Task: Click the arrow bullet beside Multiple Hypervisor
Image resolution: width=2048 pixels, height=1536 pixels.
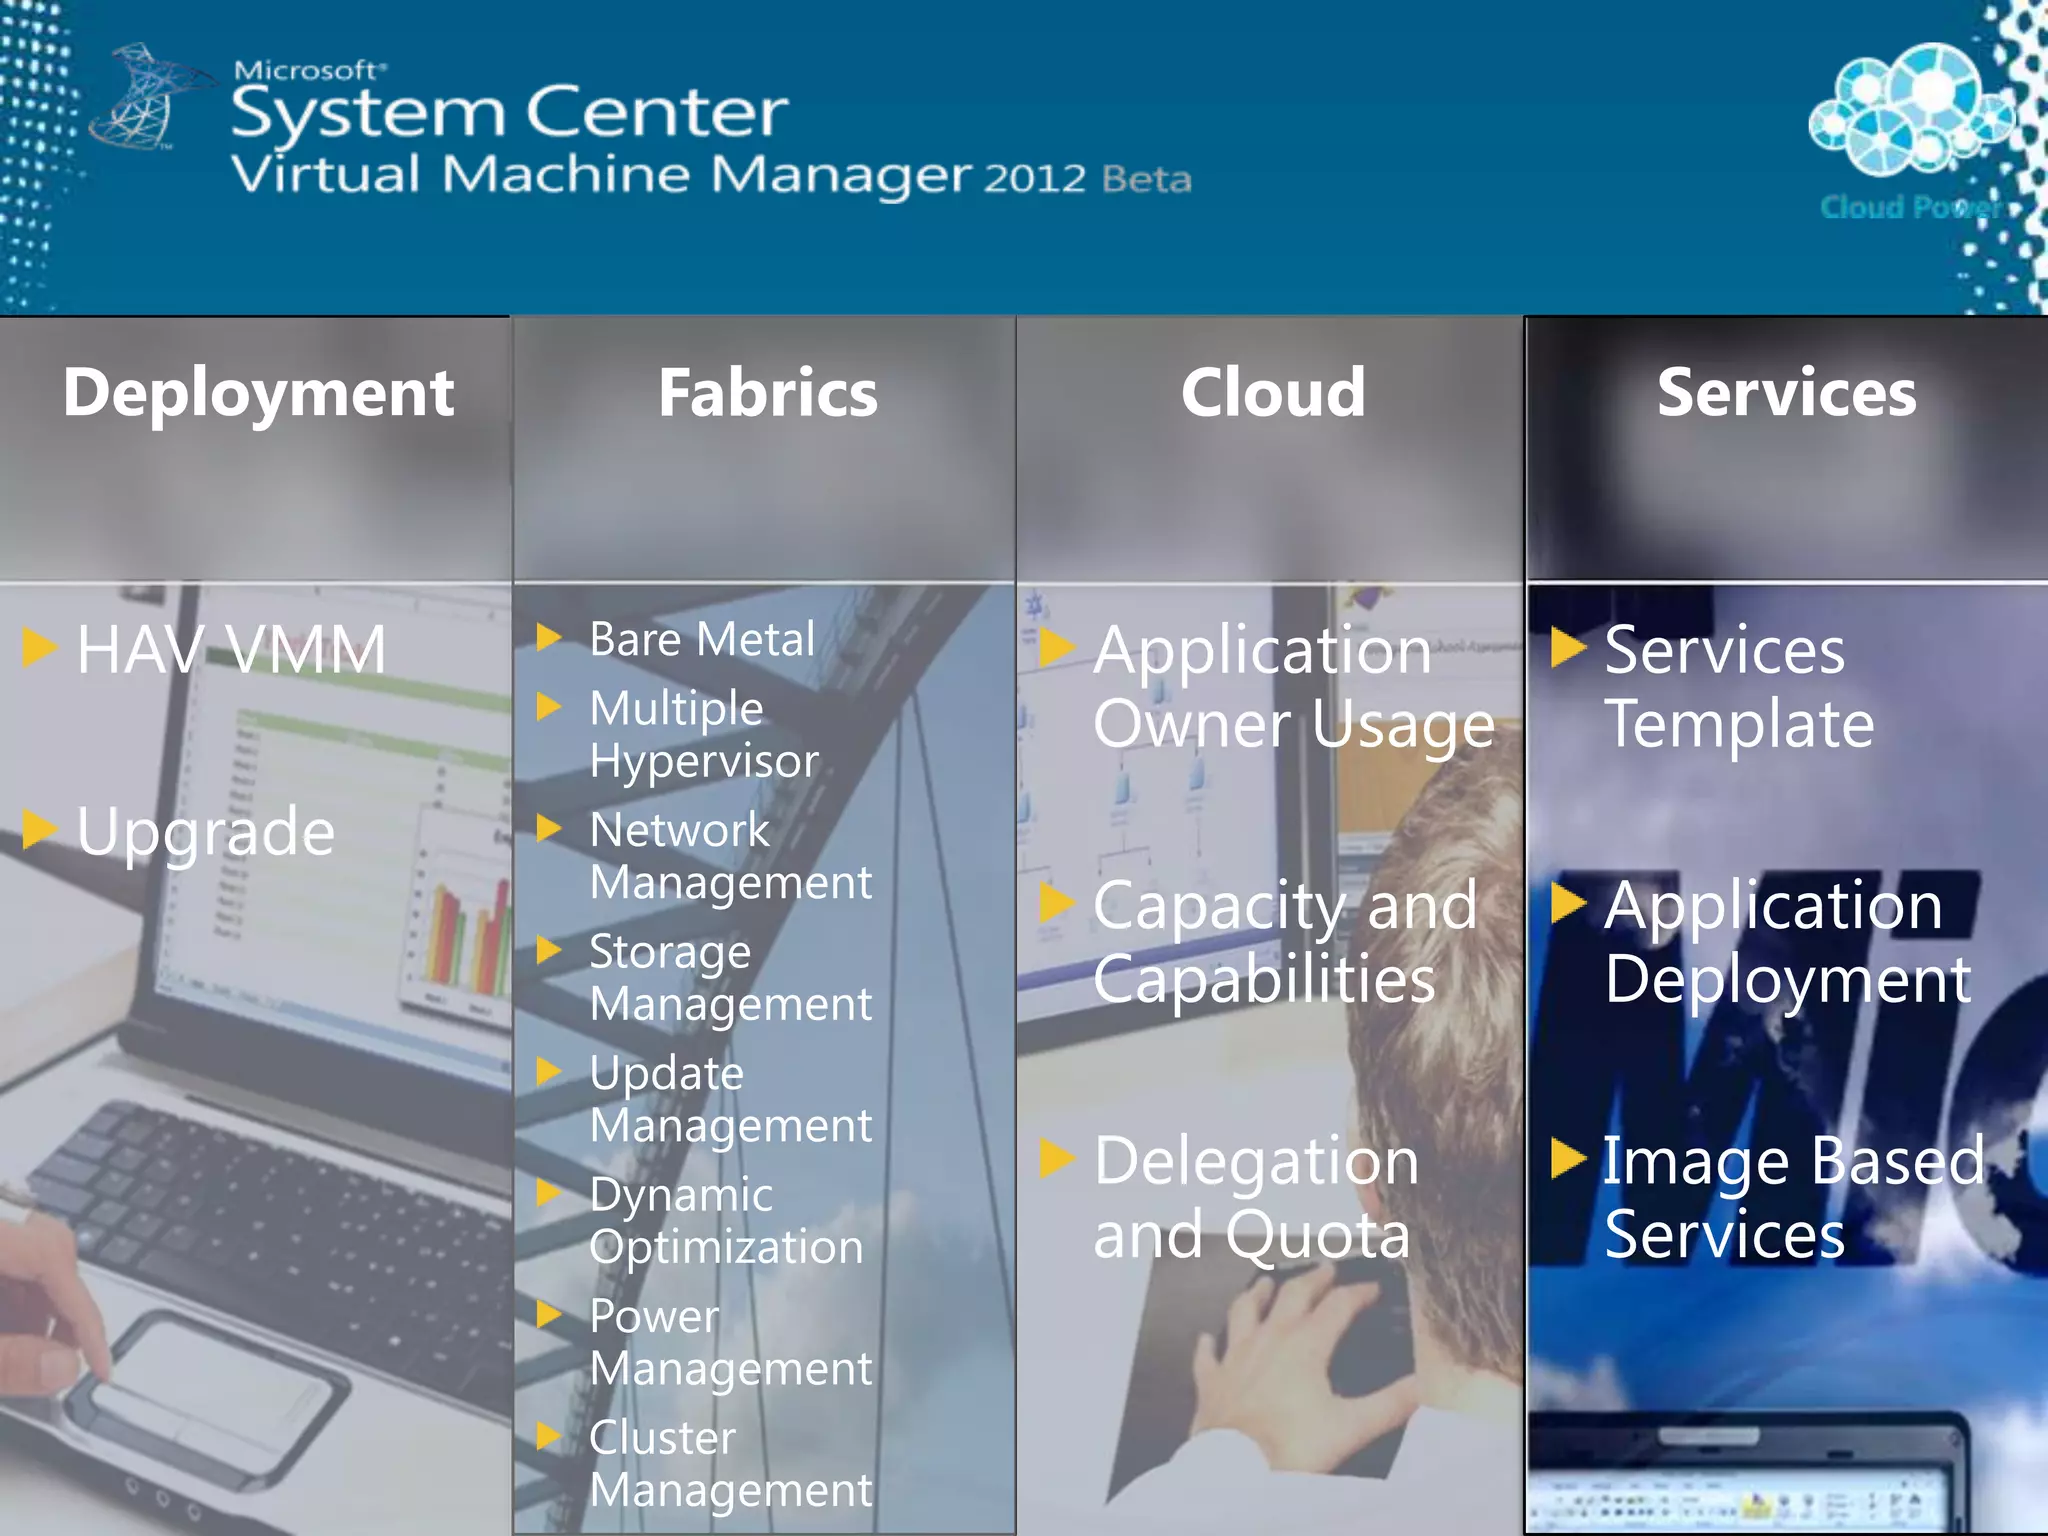Action: pyautogui.click(x=550, y=707)
